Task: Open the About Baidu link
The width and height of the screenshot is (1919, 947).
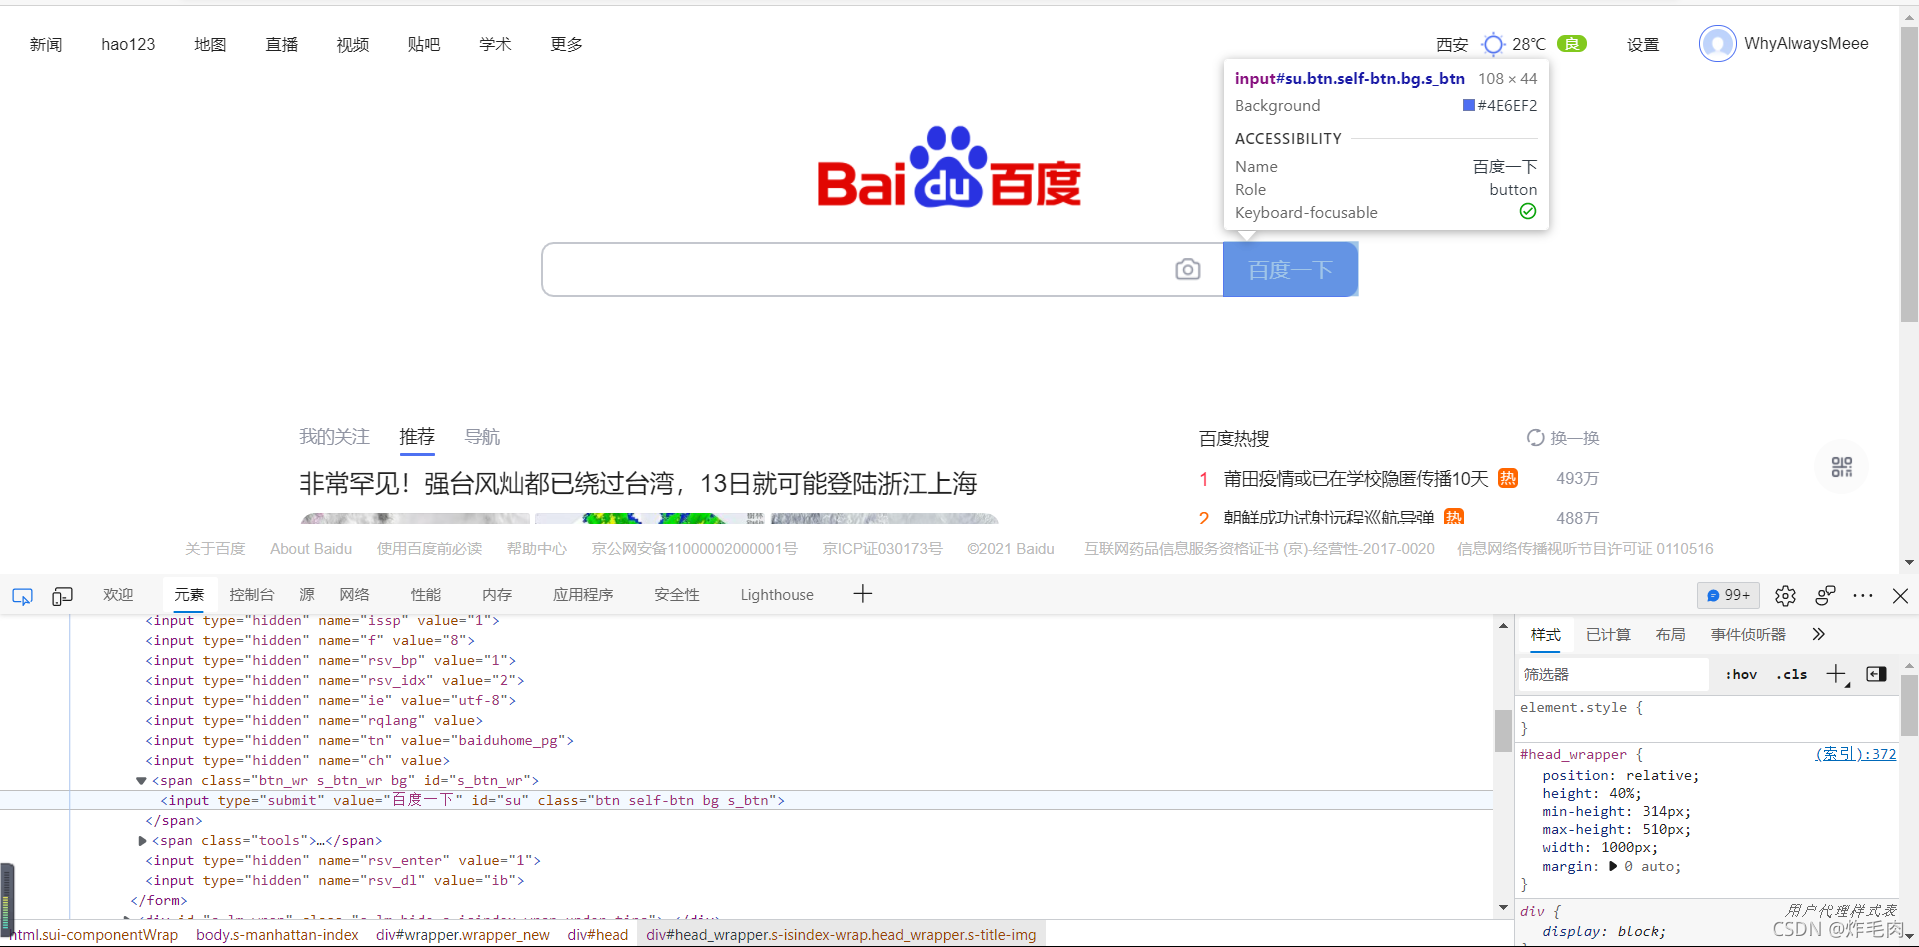Action: [310, 548]
